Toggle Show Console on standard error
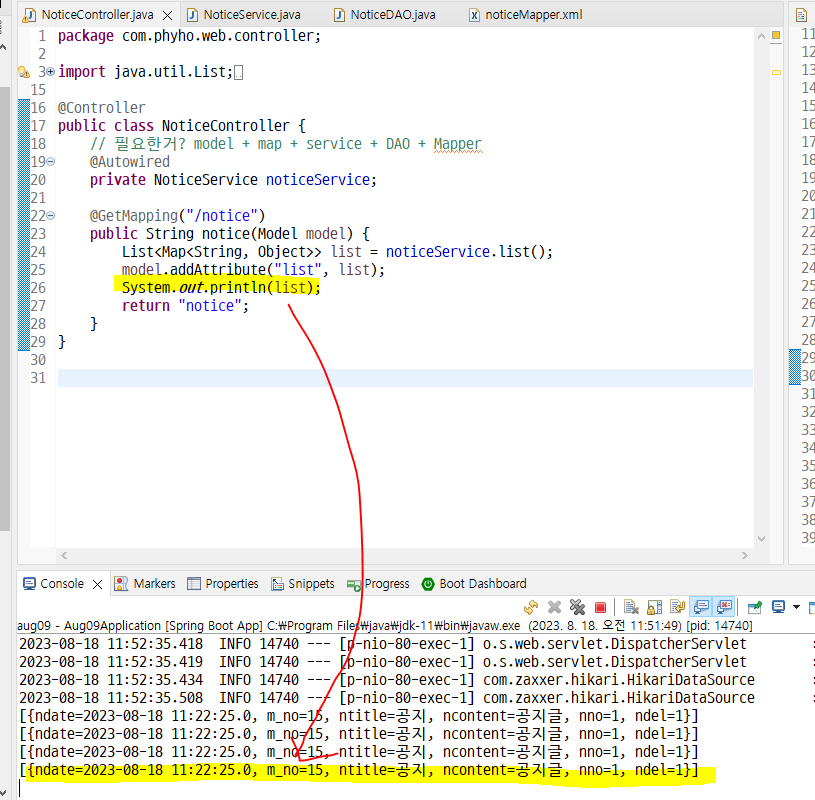 click(725, 607)
